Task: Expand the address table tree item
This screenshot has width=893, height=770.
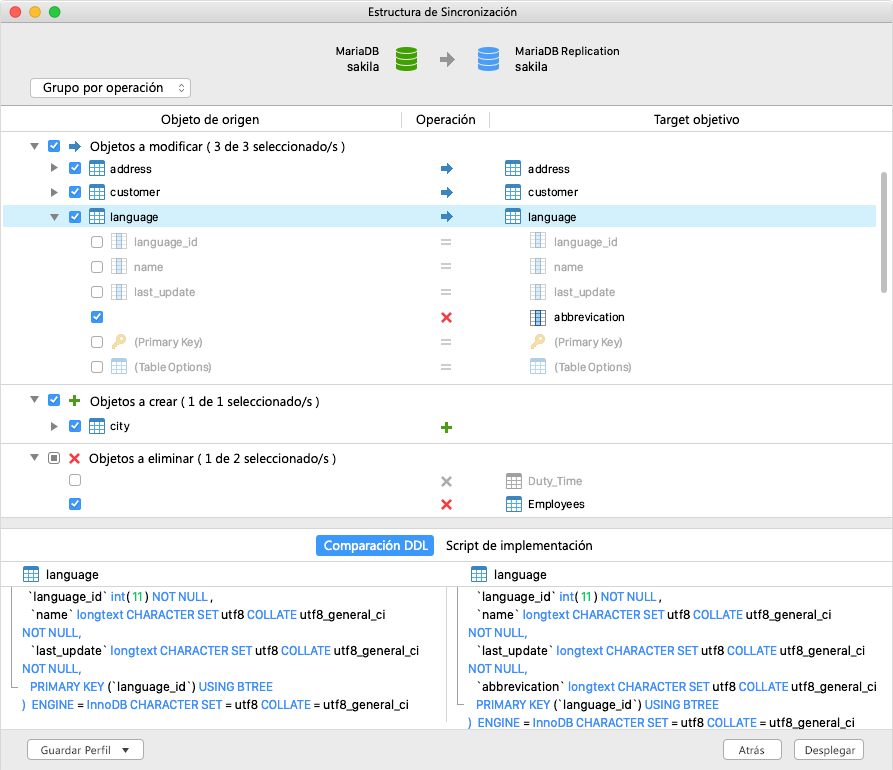Action: tap(54, 167)
